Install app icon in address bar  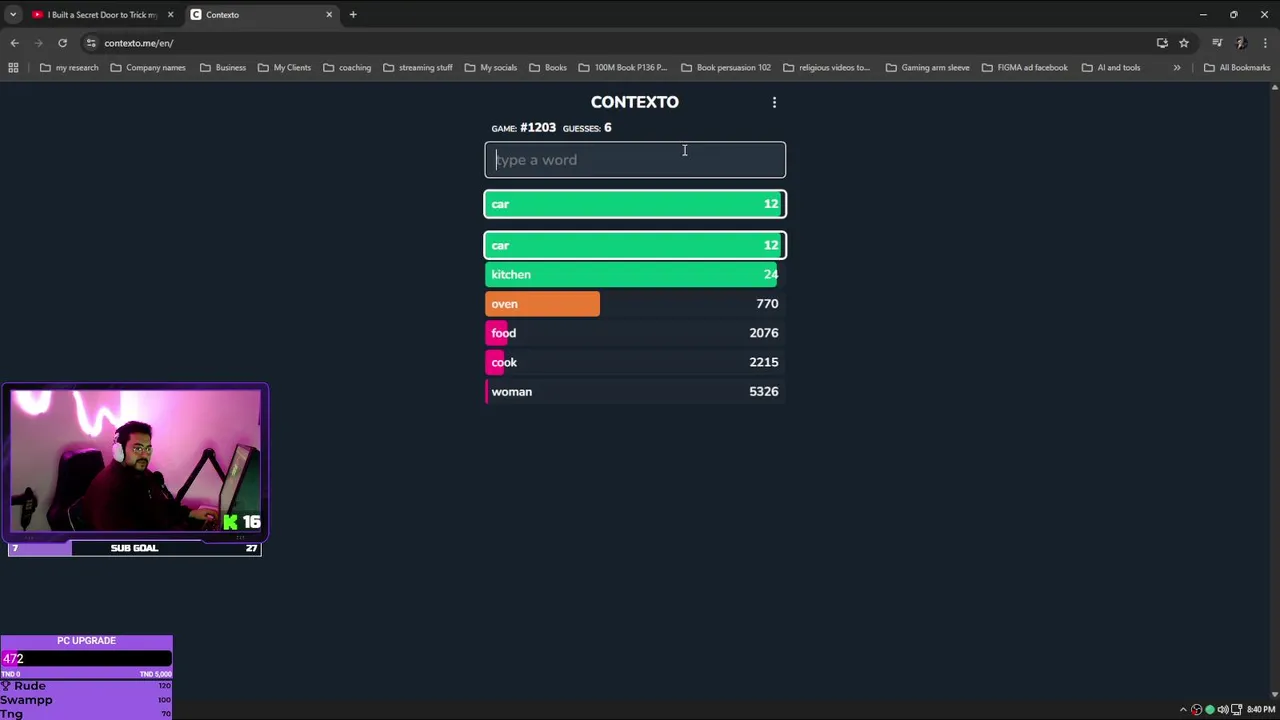[x=1162, y=43]
